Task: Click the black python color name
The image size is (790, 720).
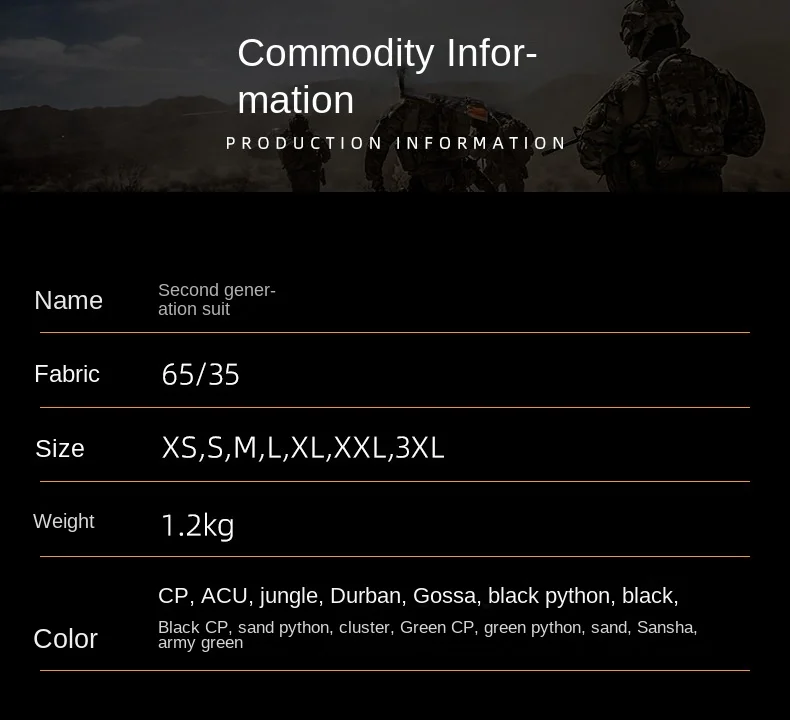Action: [549, 596]
